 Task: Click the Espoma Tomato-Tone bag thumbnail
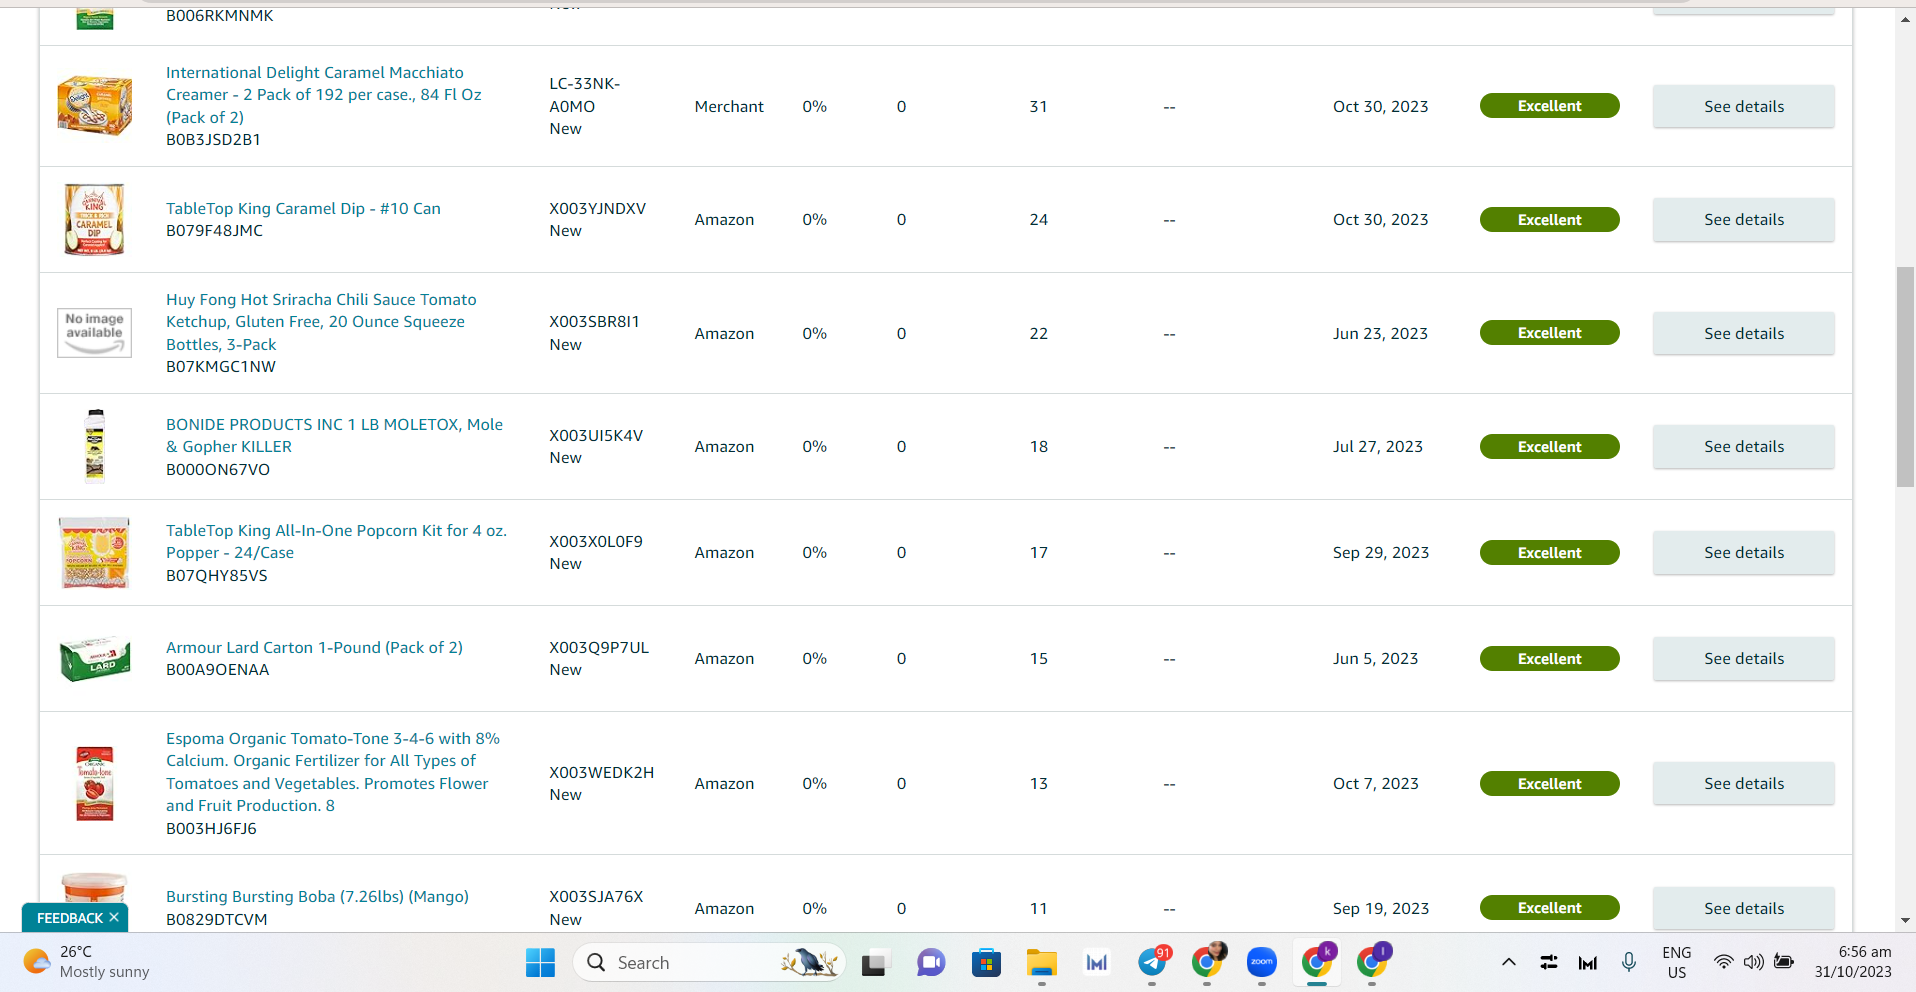[95, 783]
